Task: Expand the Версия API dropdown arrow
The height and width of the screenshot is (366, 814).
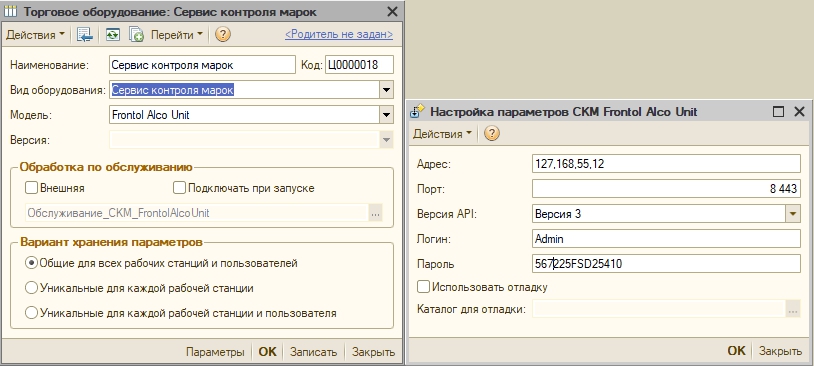Action: point(793,213)
